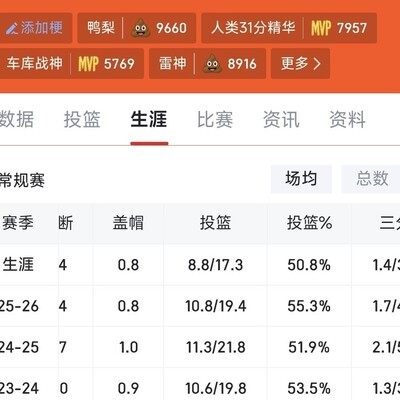
Task: Click the 0.9 blocks cell for 23-24
Action: pyautogui.click(x=128, y=389)
